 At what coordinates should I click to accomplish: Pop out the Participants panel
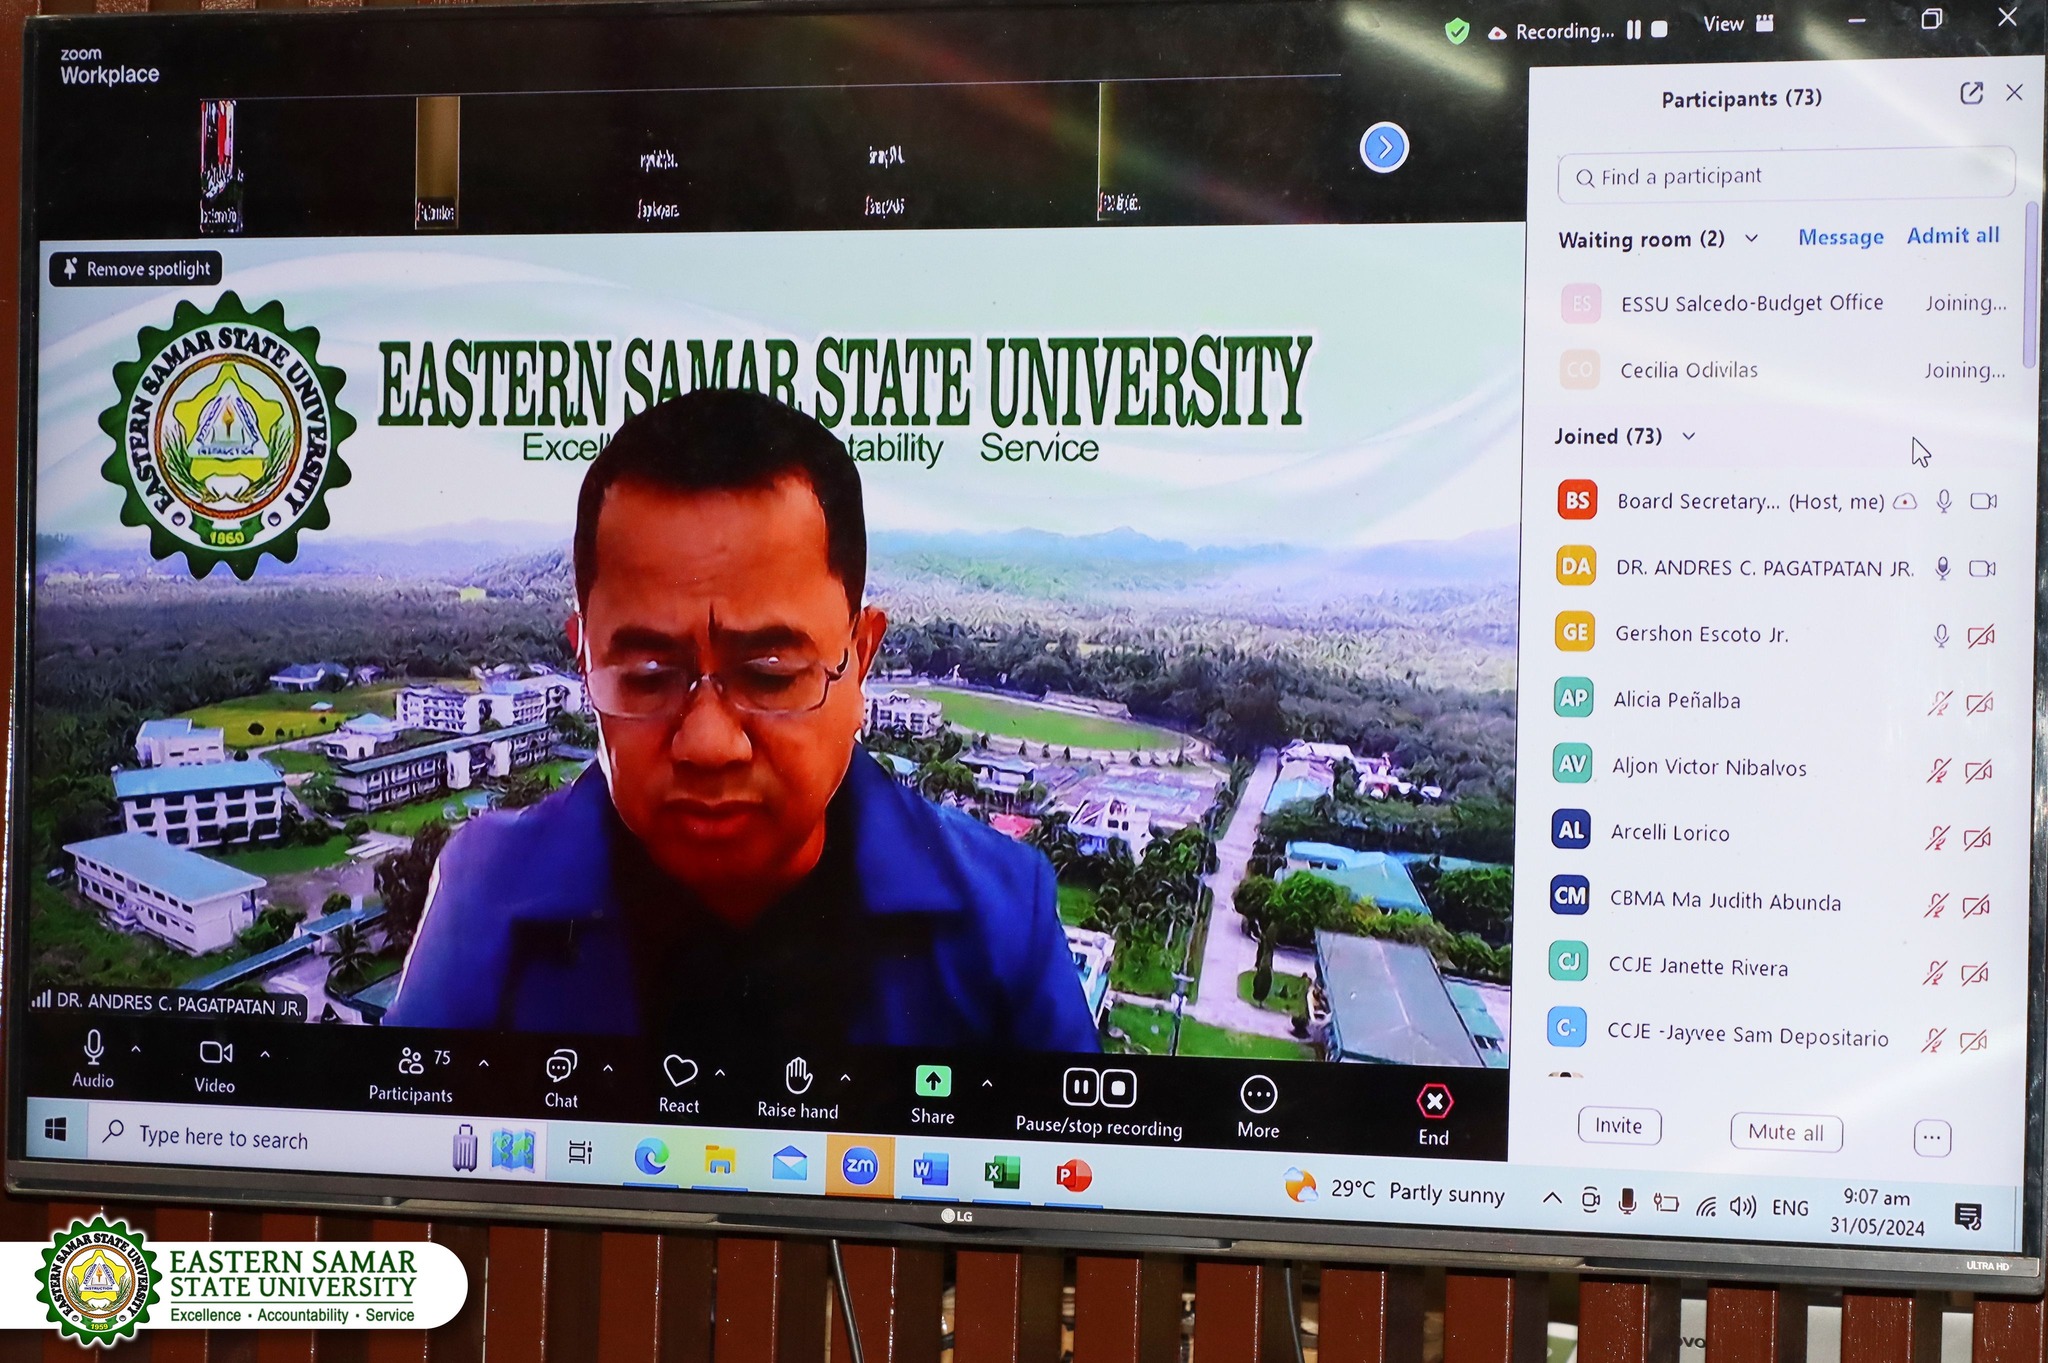coord(1971,93)
